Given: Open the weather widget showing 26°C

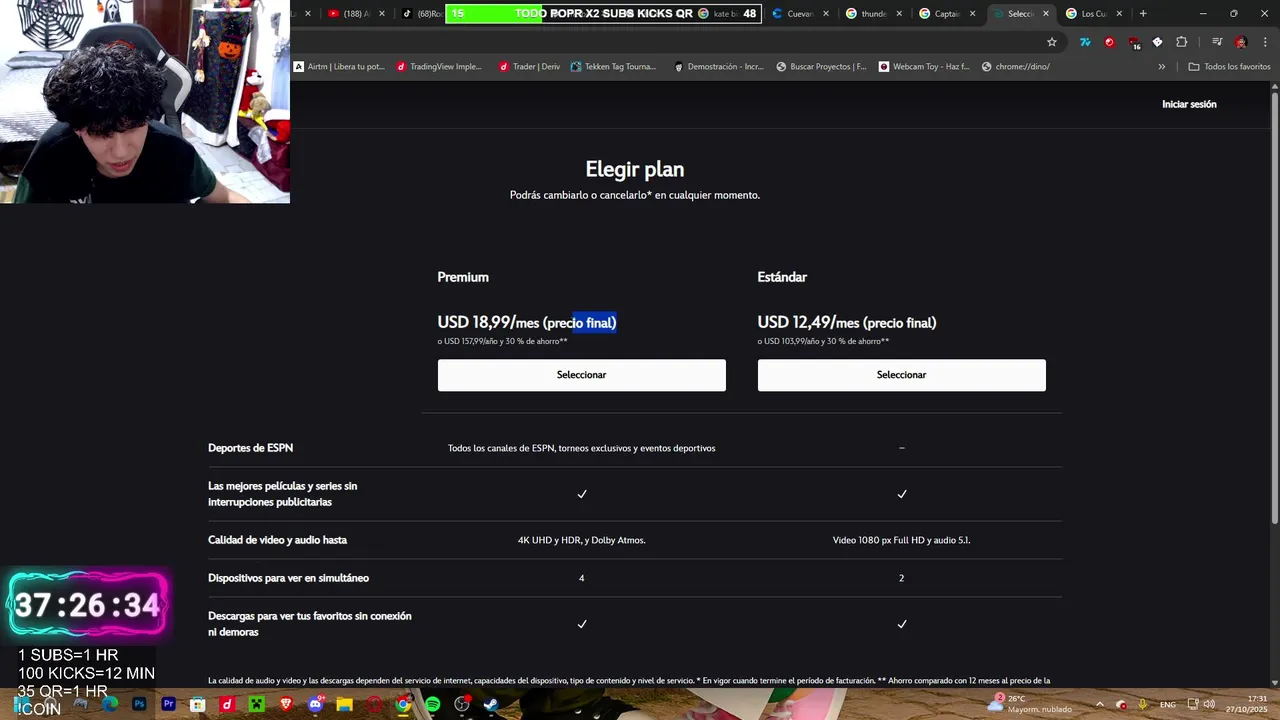Looking at the screenshot, I should coord(1029,704).
